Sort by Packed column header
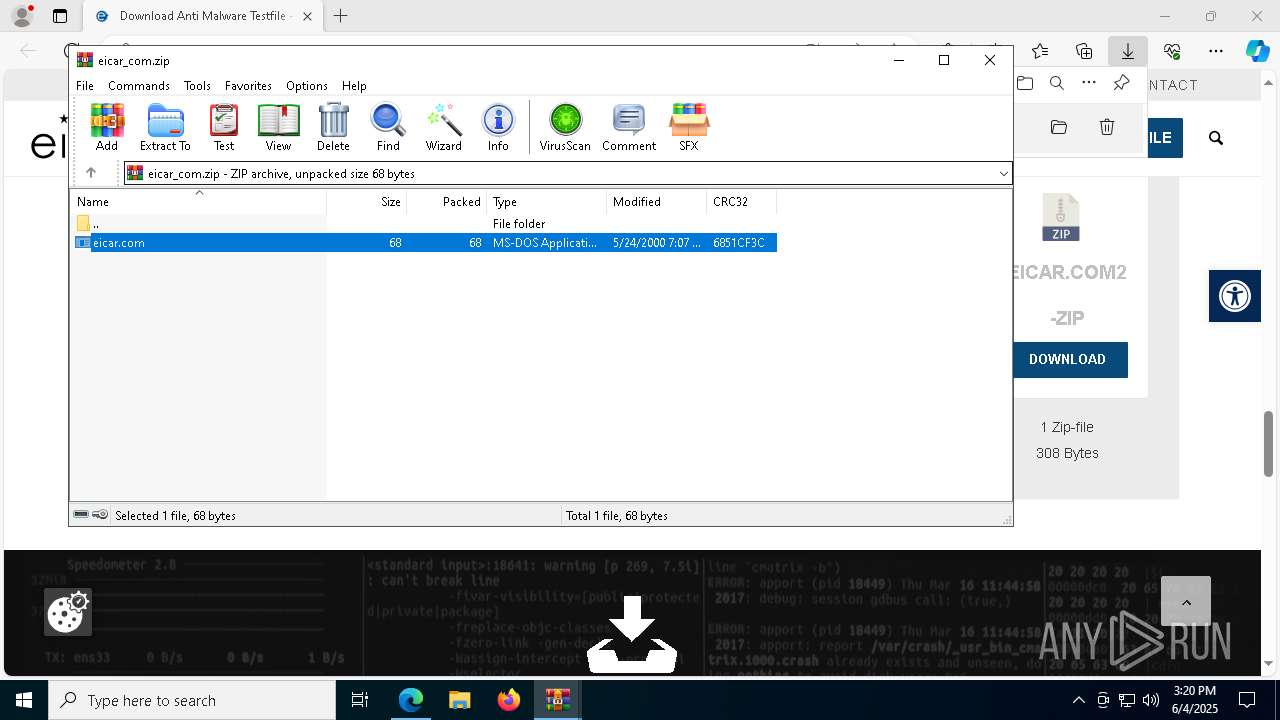 click(x=446, y=201)
